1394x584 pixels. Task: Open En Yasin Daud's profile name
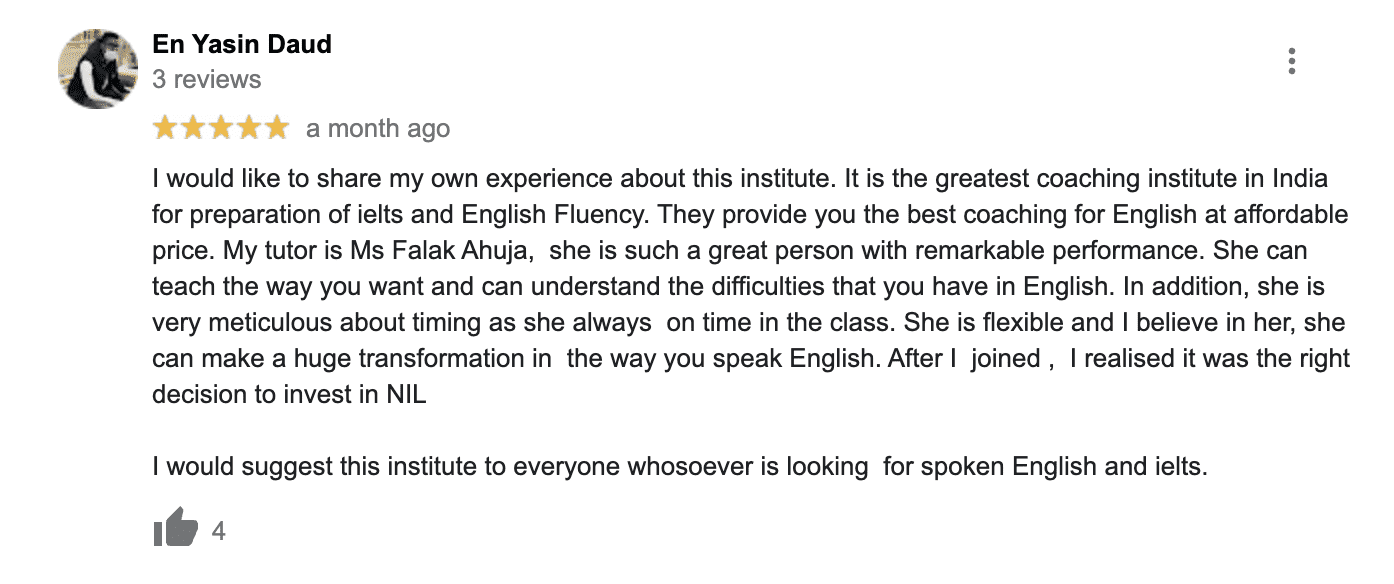(241, 44)
